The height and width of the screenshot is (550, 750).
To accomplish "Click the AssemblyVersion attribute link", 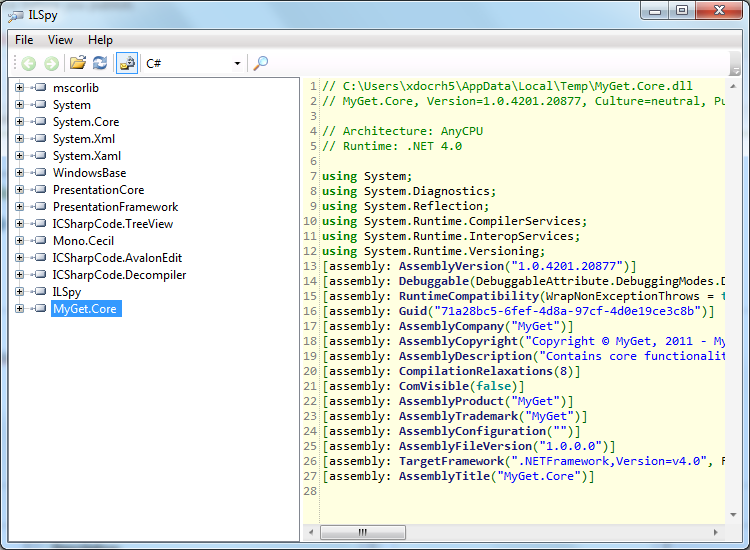I will 452,266.
